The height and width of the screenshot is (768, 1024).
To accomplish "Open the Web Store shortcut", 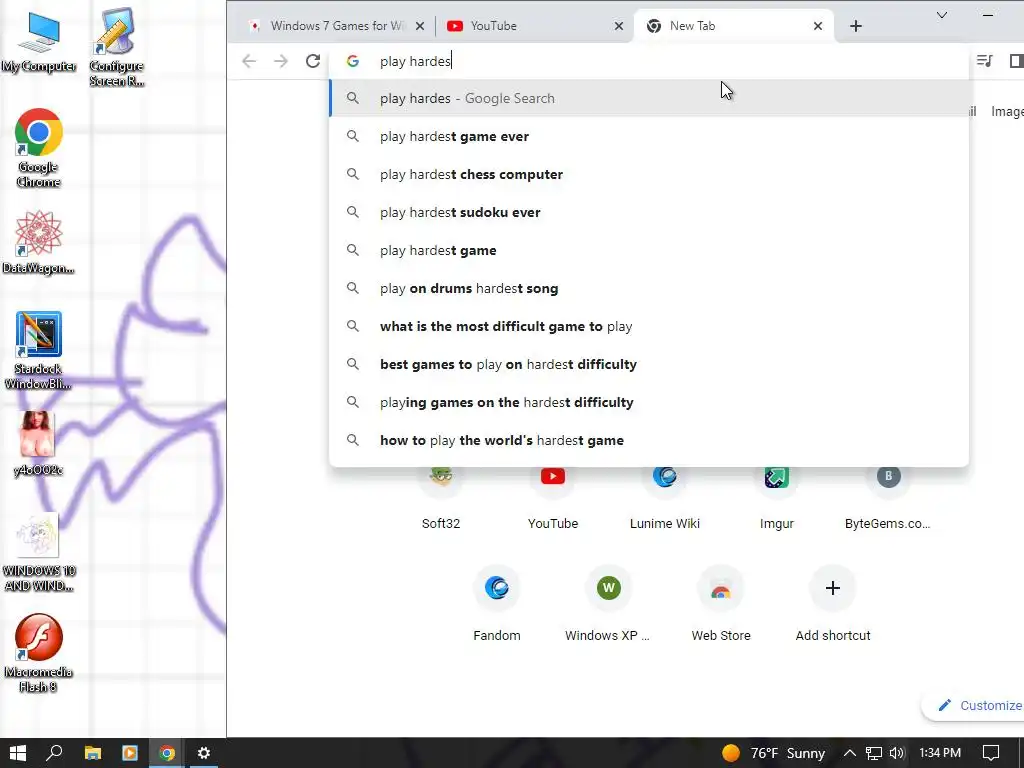I will pyautogui.click(x=721, y=604).
